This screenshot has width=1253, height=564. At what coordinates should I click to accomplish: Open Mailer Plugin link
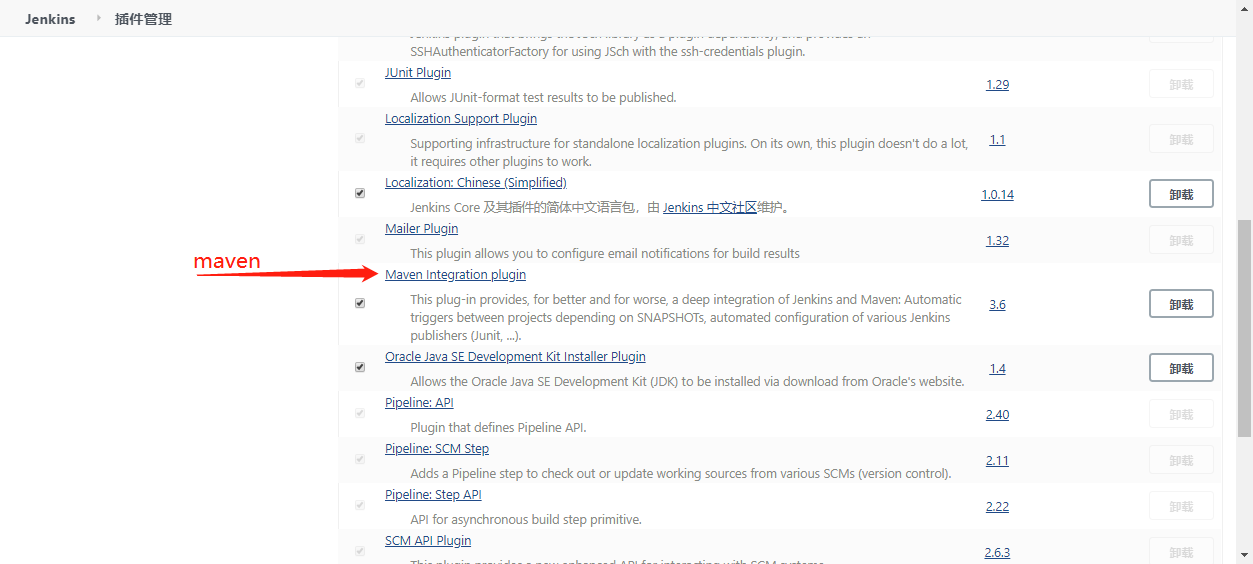coord(421,229)
